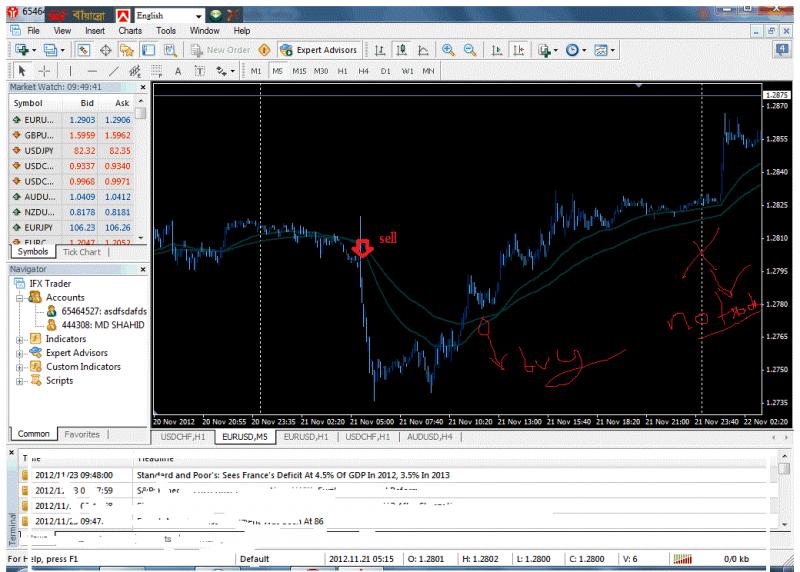Close the Navigator panel
The image size is (800, 572).
click(143, 269)
